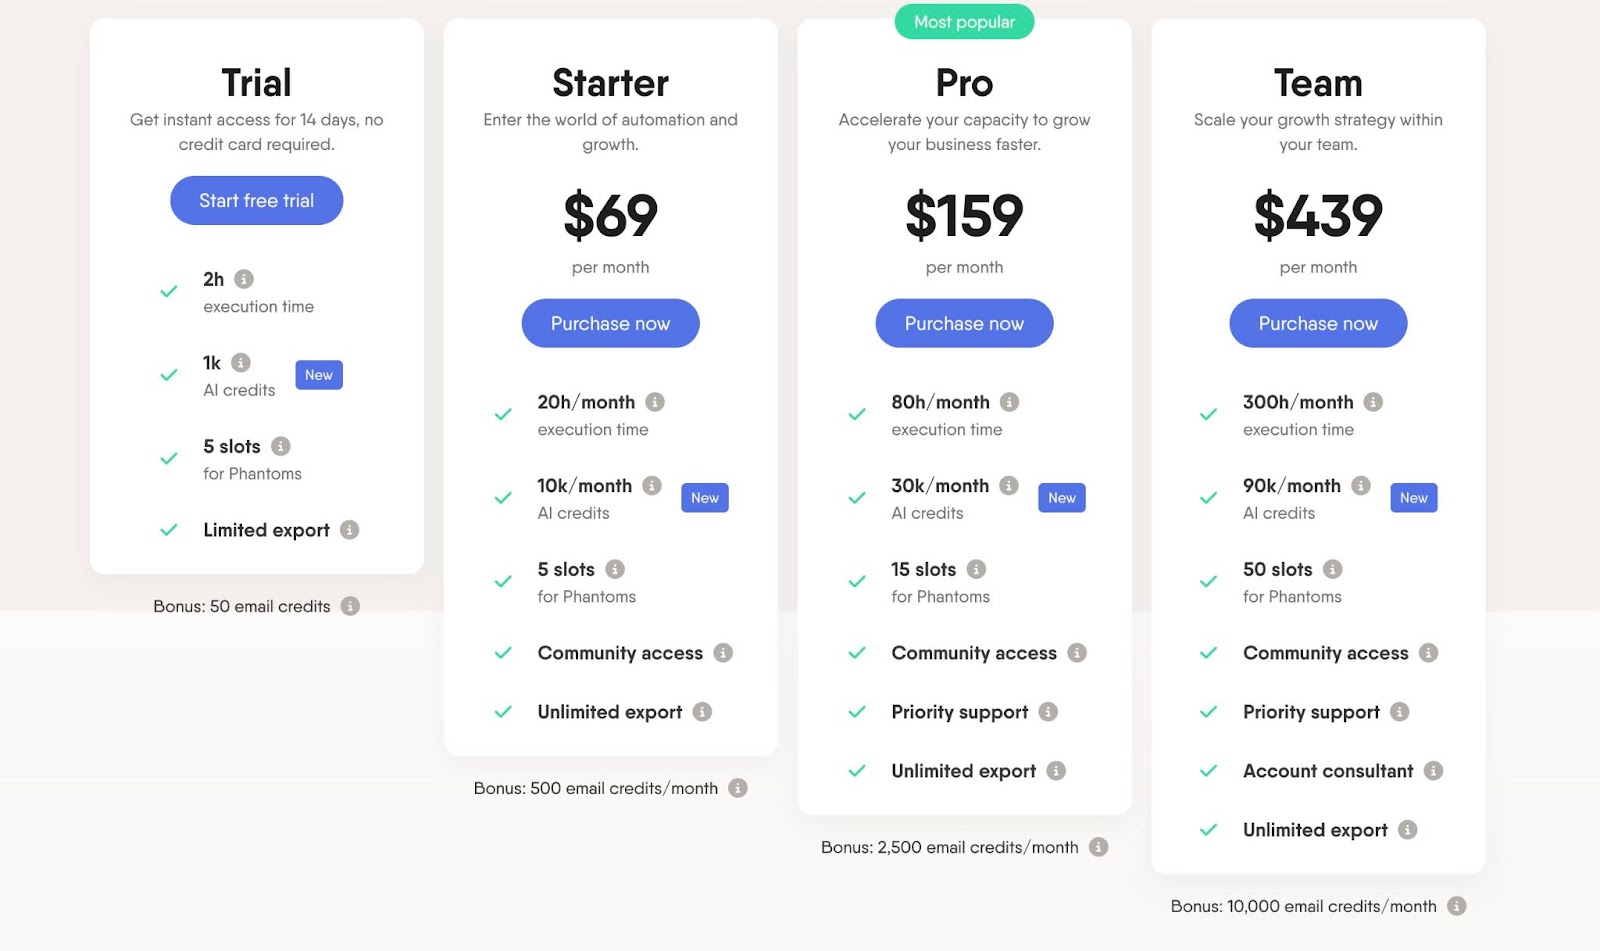
Task: Open info tooltip for Trial's 1k AI credits
Action: [243, 362]
